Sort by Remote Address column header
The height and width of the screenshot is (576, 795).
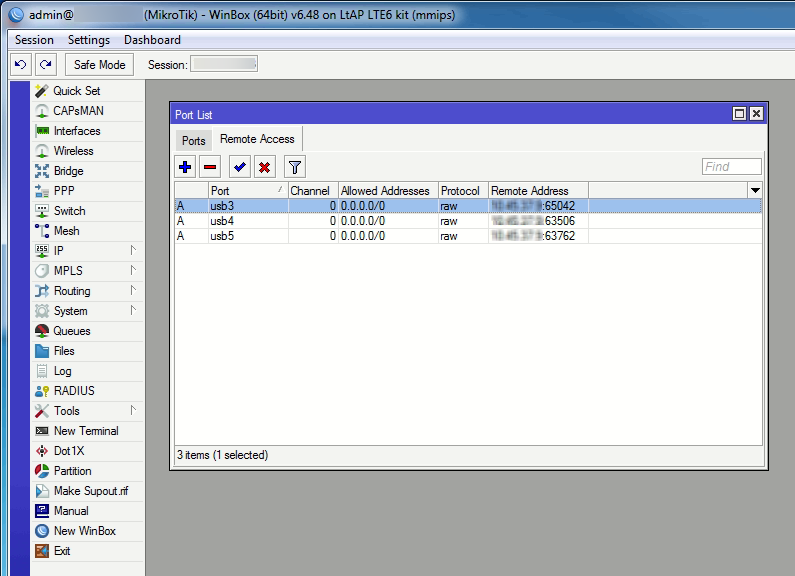[x=538, y=191]
